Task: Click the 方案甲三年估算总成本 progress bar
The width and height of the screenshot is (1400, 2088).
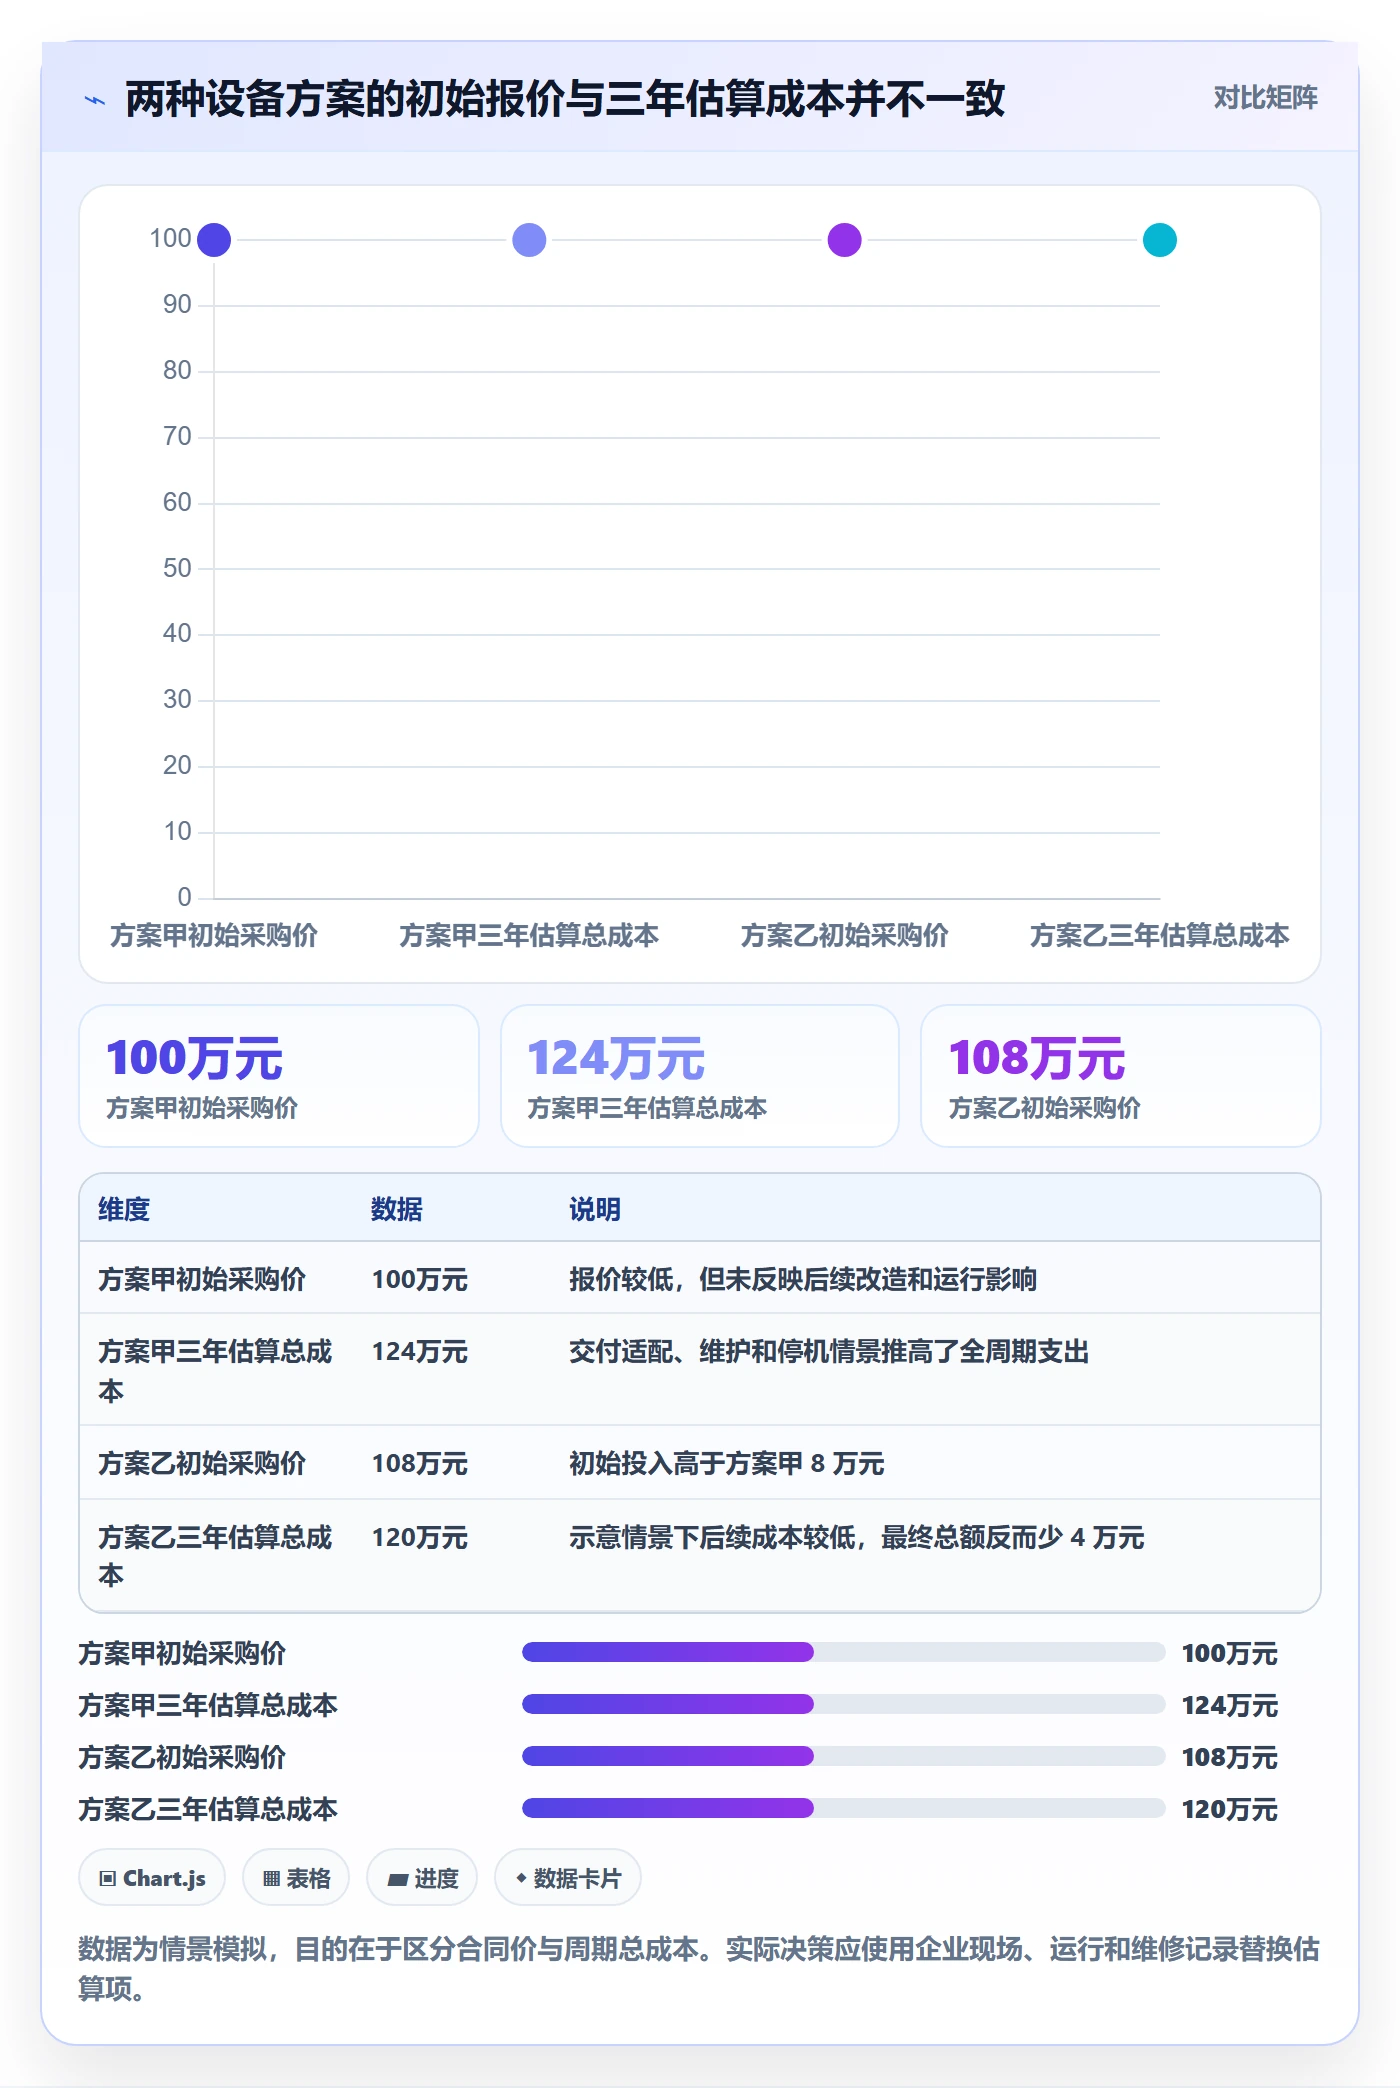Action: pyautogui.click(x=843, y=1704)
